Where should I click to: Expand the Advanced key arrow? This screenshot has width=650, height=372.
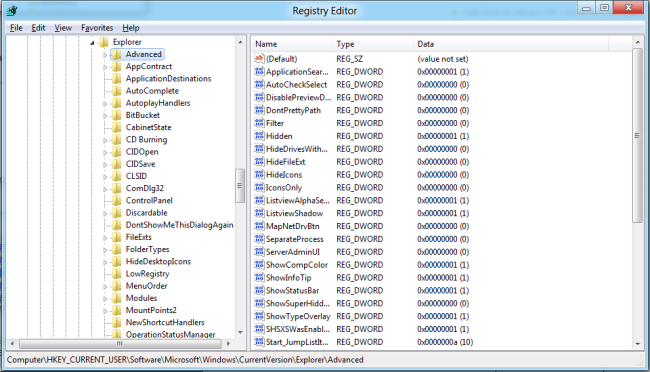(x=105, y=55)
